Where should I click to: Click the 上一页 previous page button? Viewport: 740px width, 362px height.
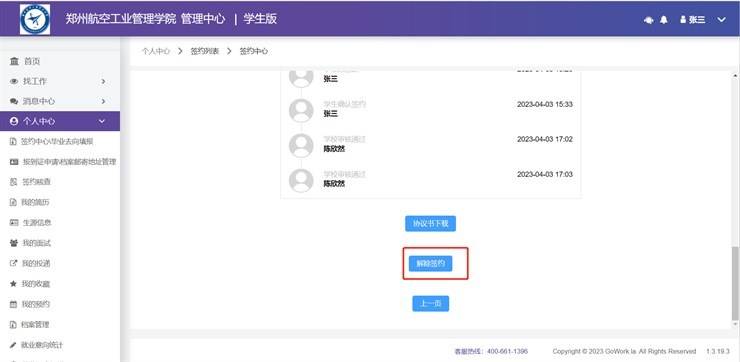[430, 303]
